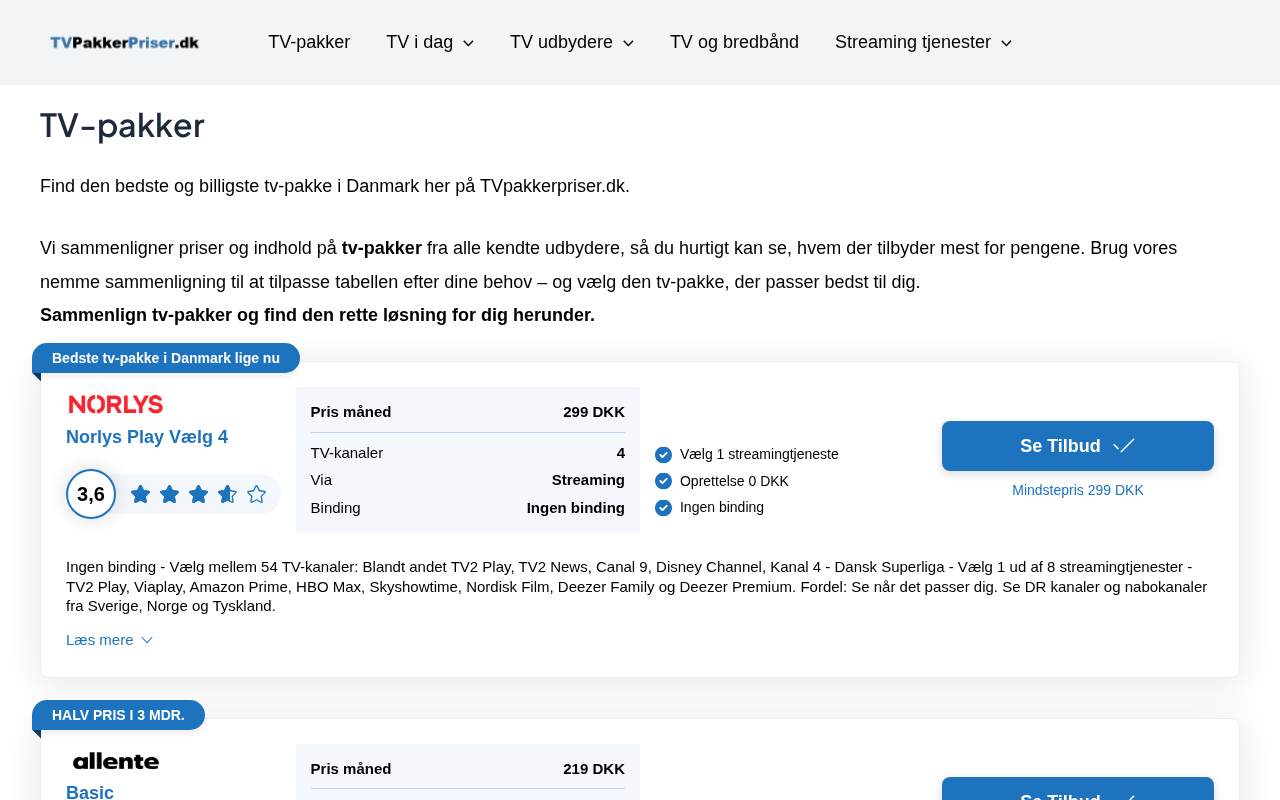Click the third rating star
Viewport: 1280px width, 800px height.
tap(199, 494)
